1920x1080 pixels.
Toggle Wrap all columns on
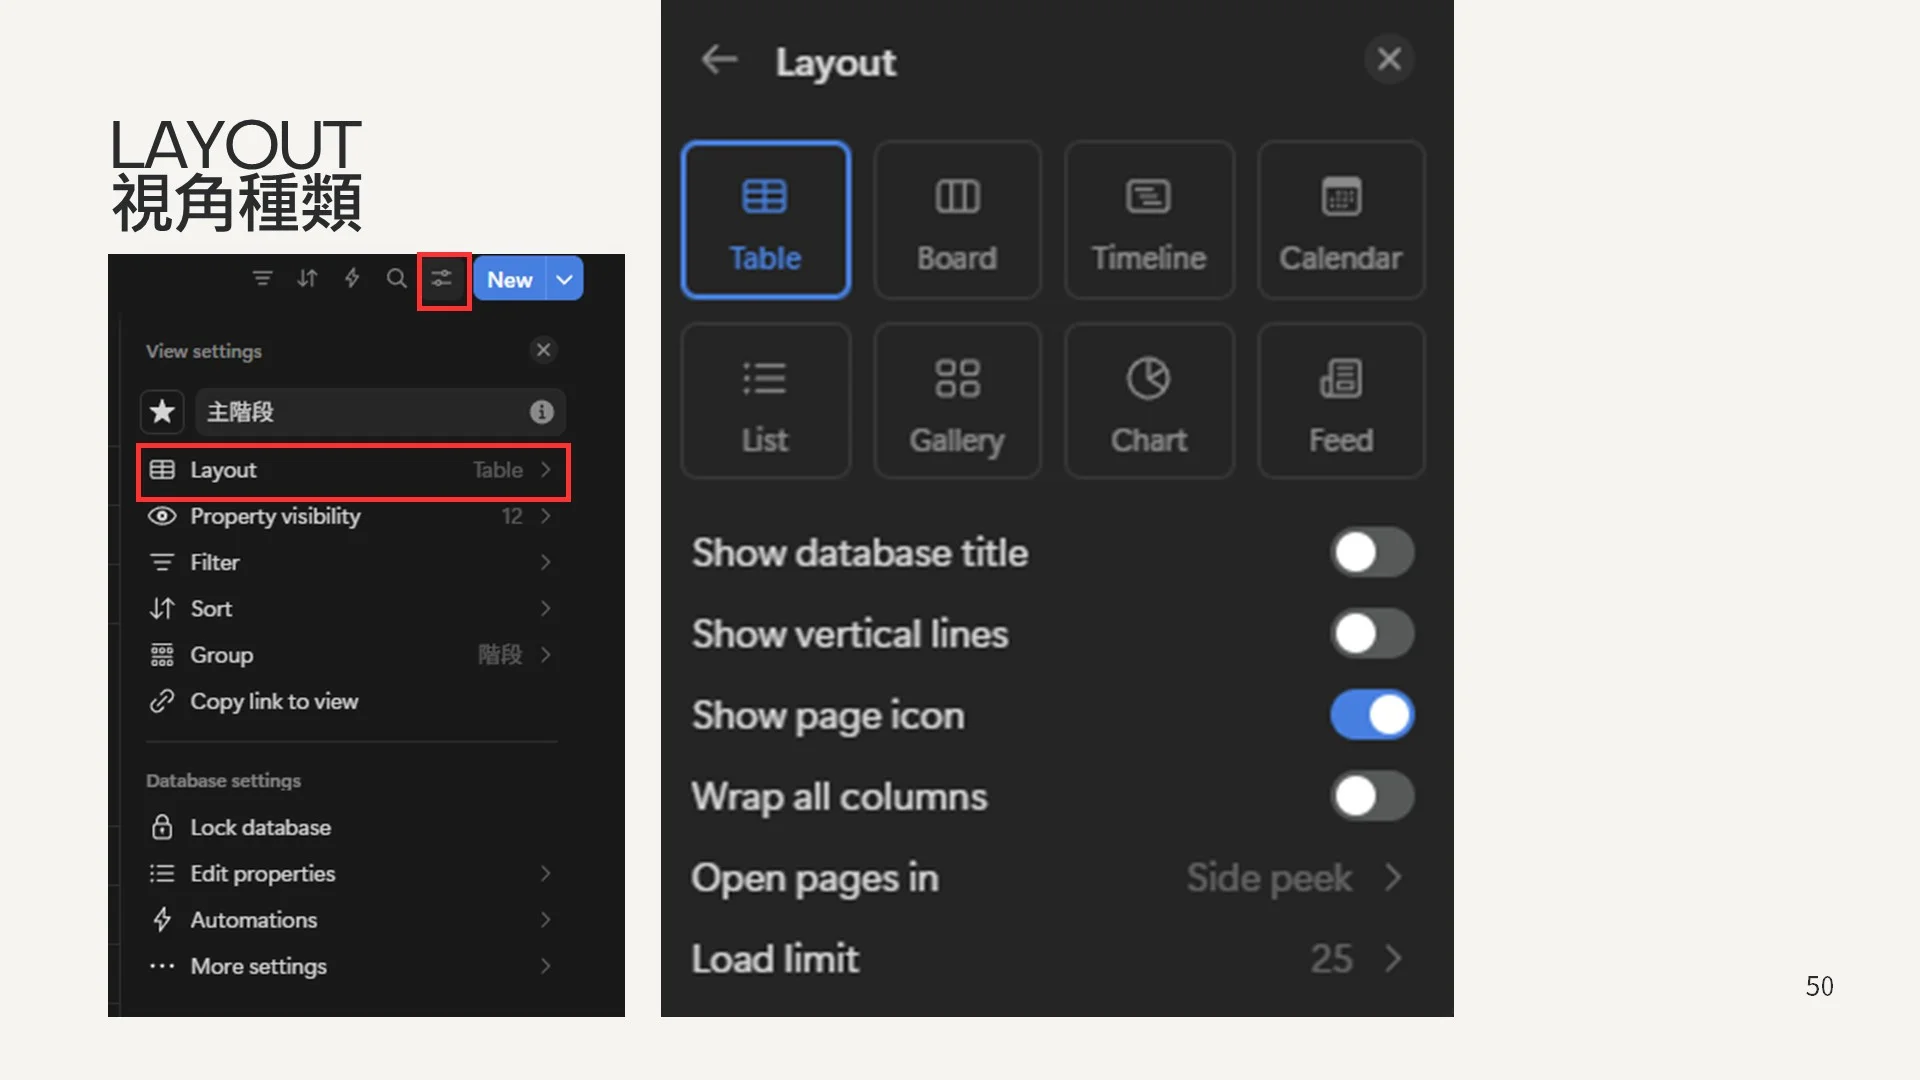pos(1371,797)
